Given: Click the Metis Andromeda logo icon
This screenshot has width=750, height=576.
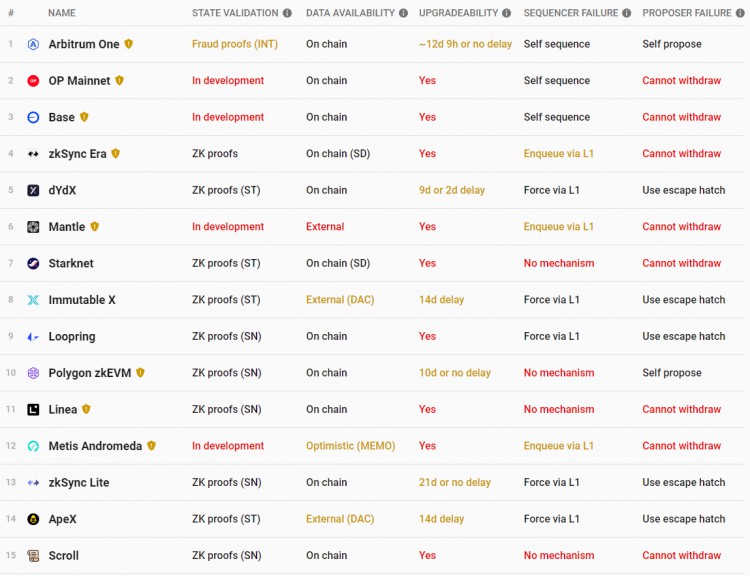Looking at the screenshot, I should (33, 446).
